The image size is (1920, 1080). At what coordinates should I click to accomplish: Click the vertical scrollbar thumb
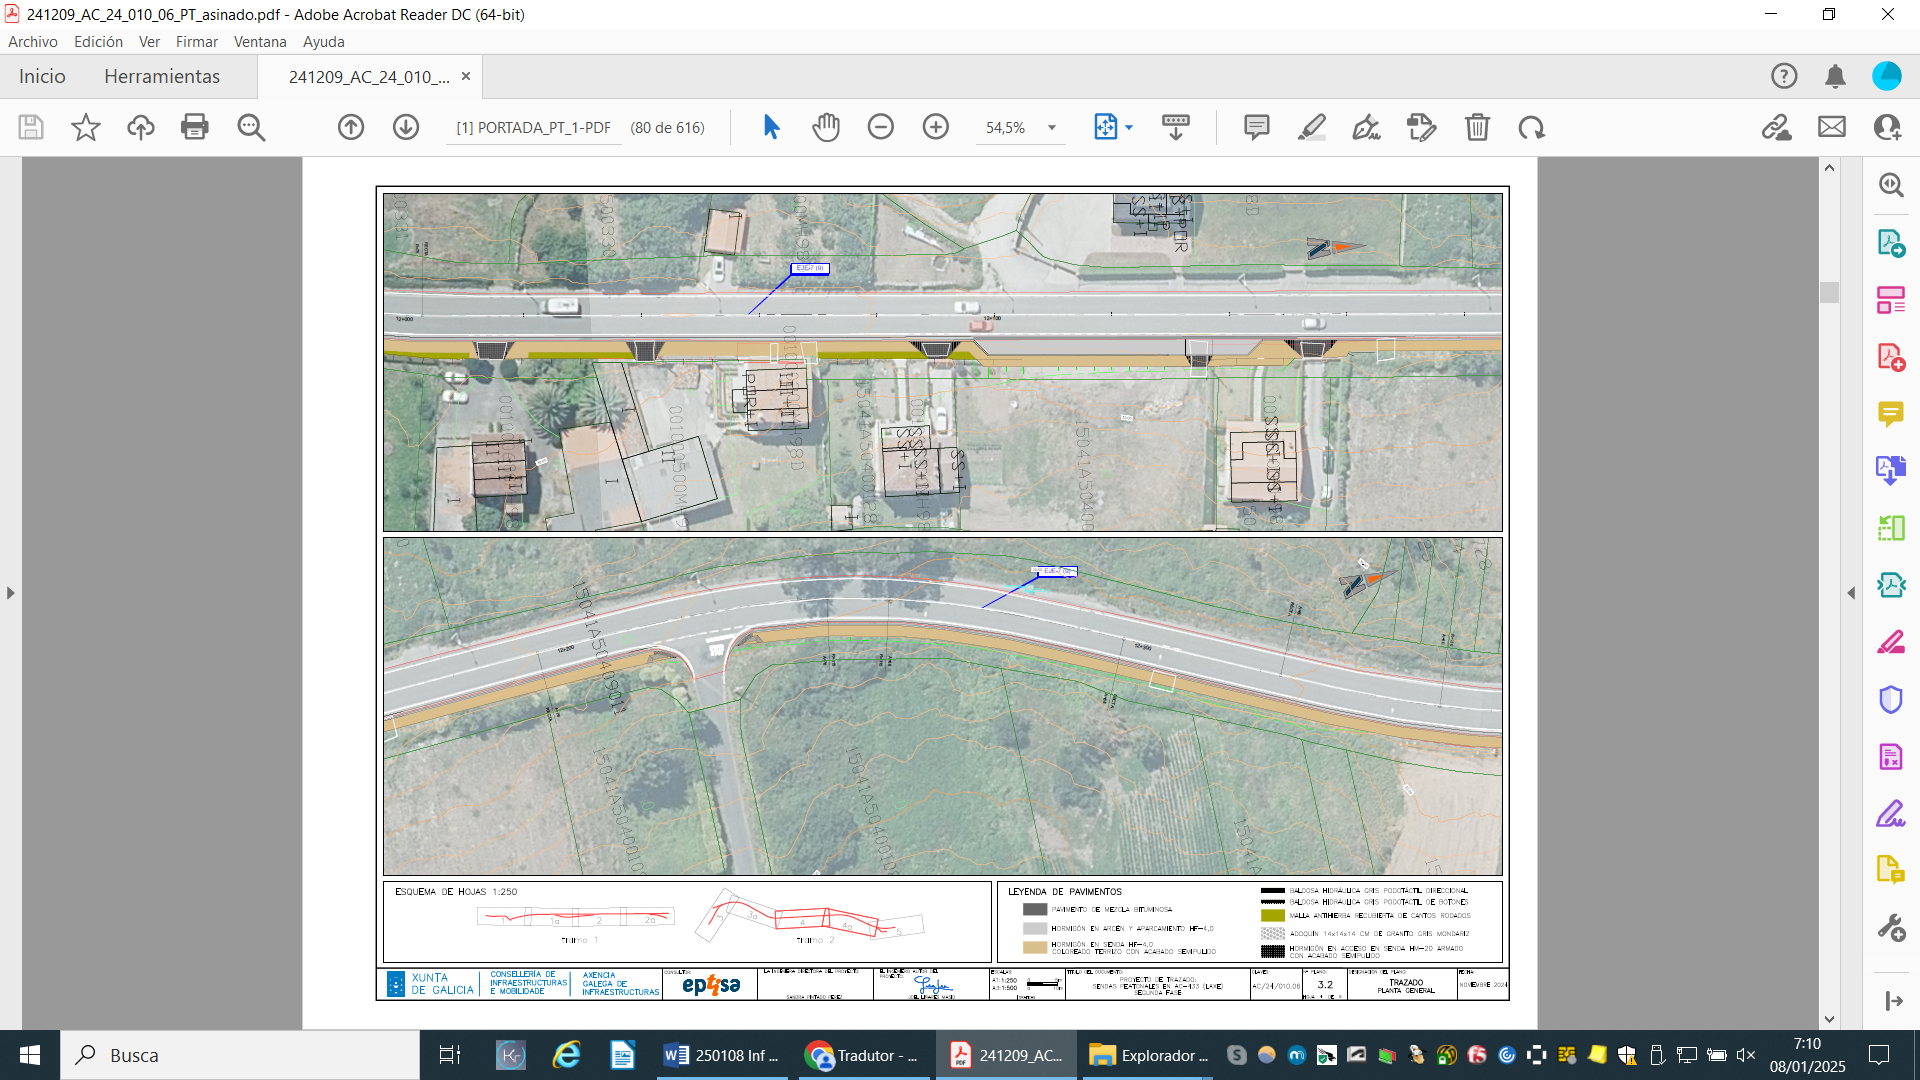pos(1829,292)
